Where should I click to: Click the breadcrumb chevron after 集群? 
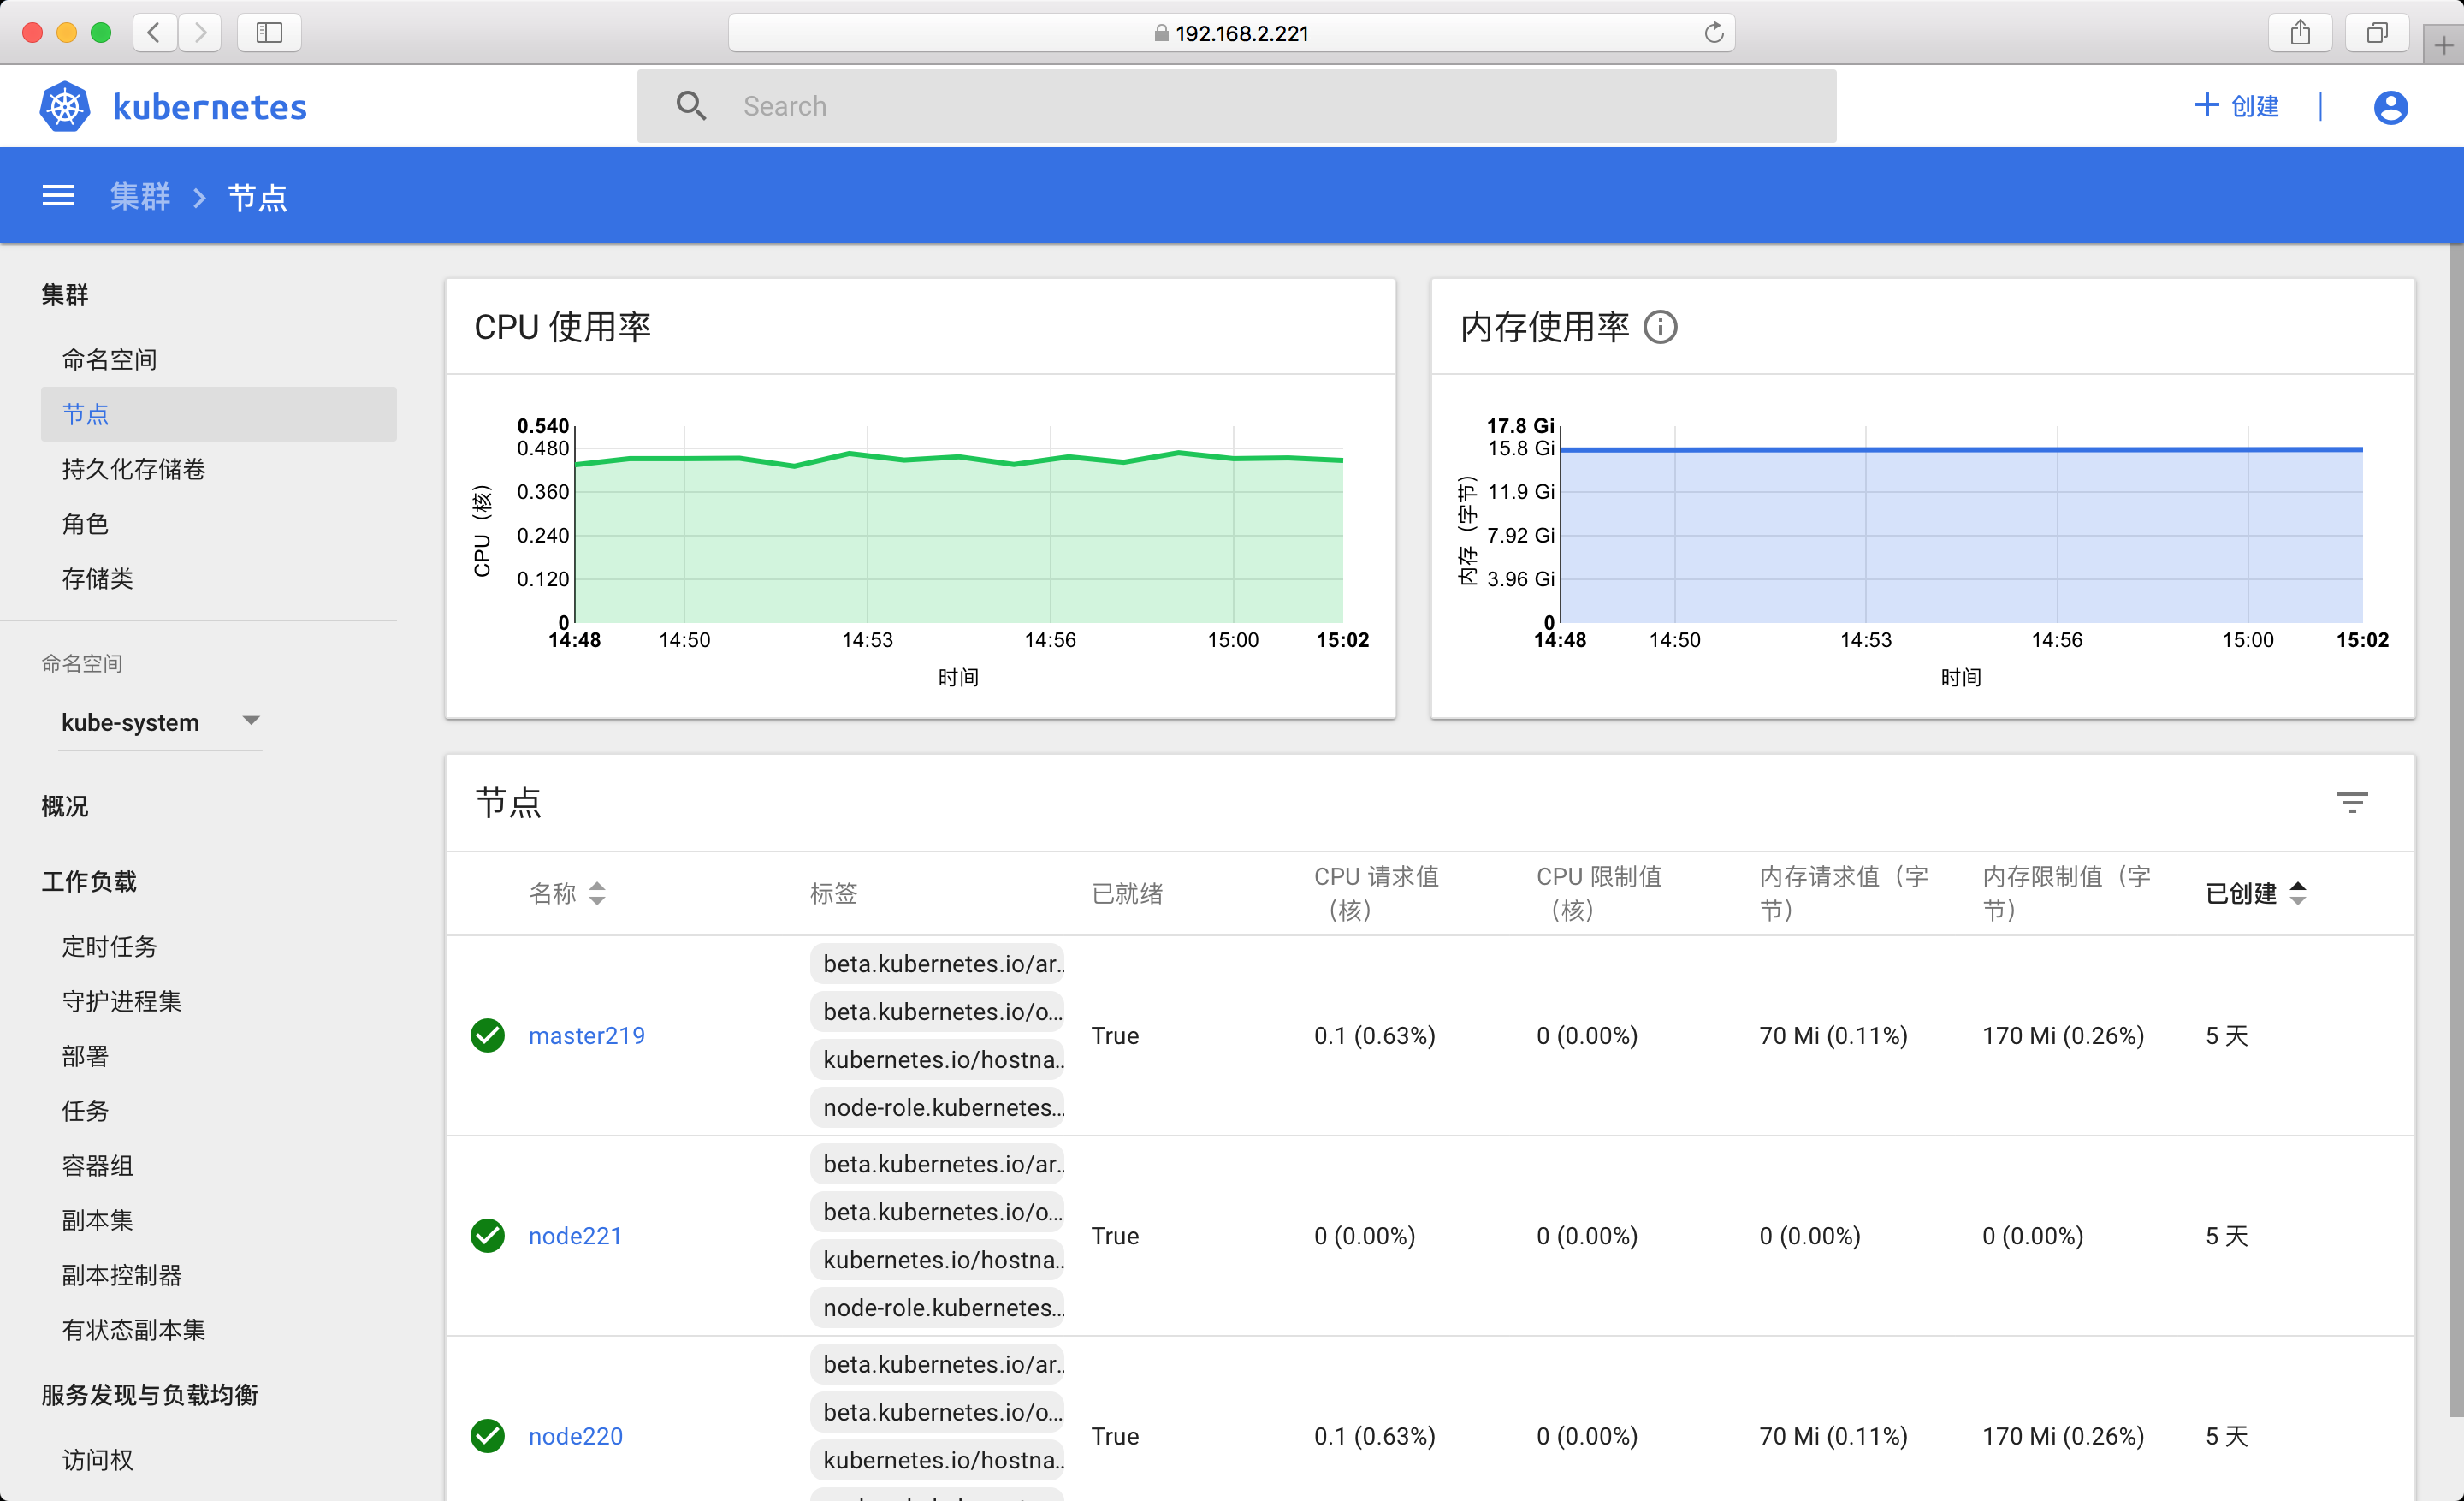click(x=200, y=198)
